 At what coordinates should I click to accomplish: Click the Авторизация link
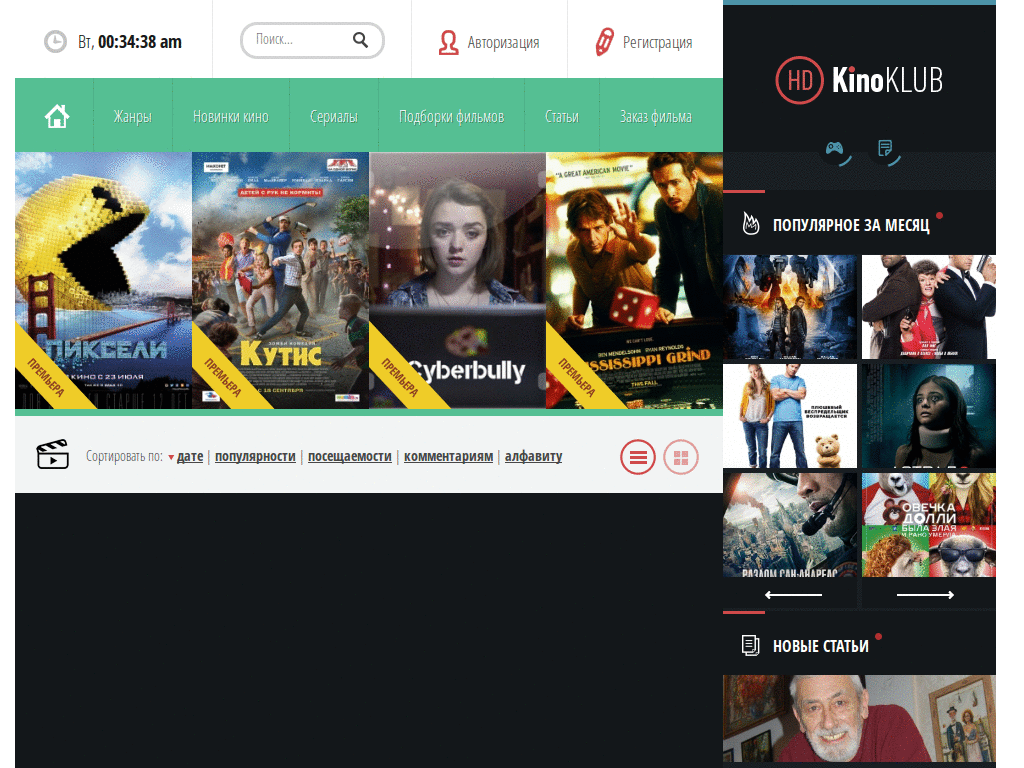[x=503, y=42]
